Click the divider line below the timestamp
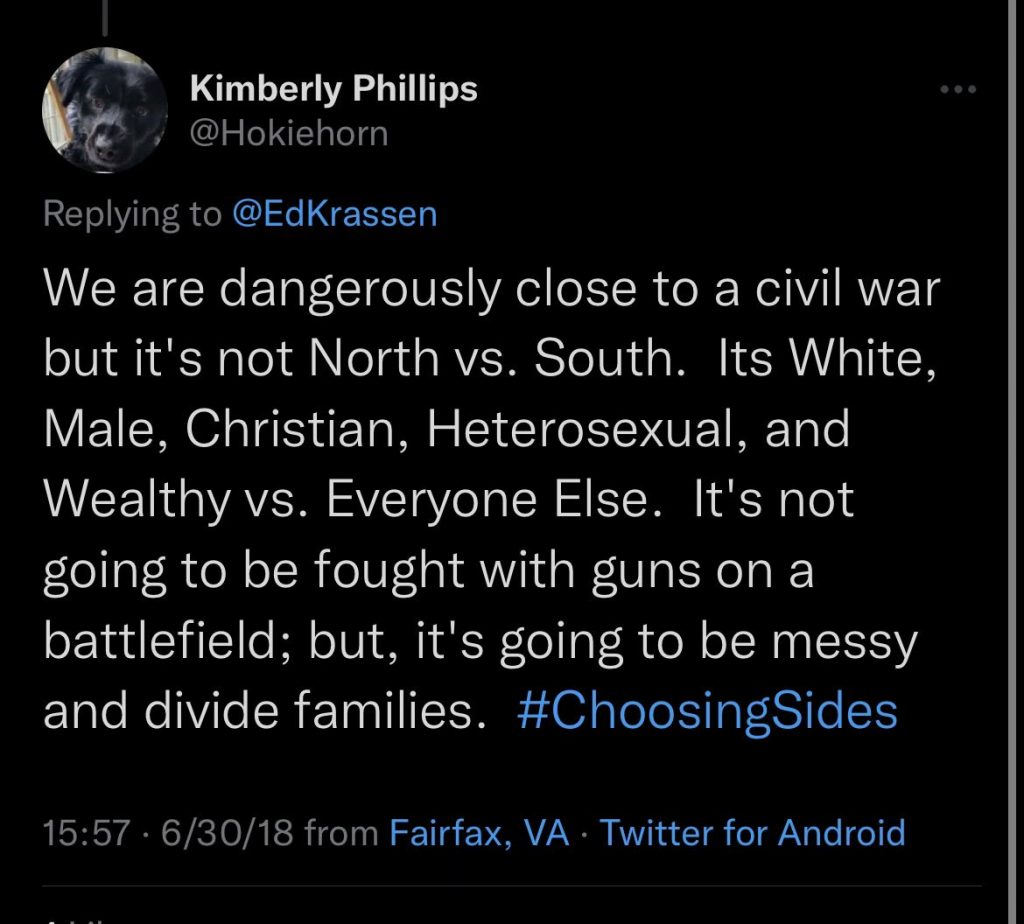 [511, 886]
